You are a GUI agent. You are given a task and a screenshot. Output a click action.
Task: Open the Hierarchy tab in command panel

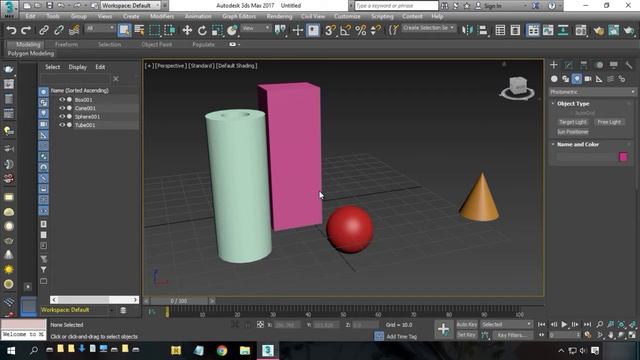(584, 65)
